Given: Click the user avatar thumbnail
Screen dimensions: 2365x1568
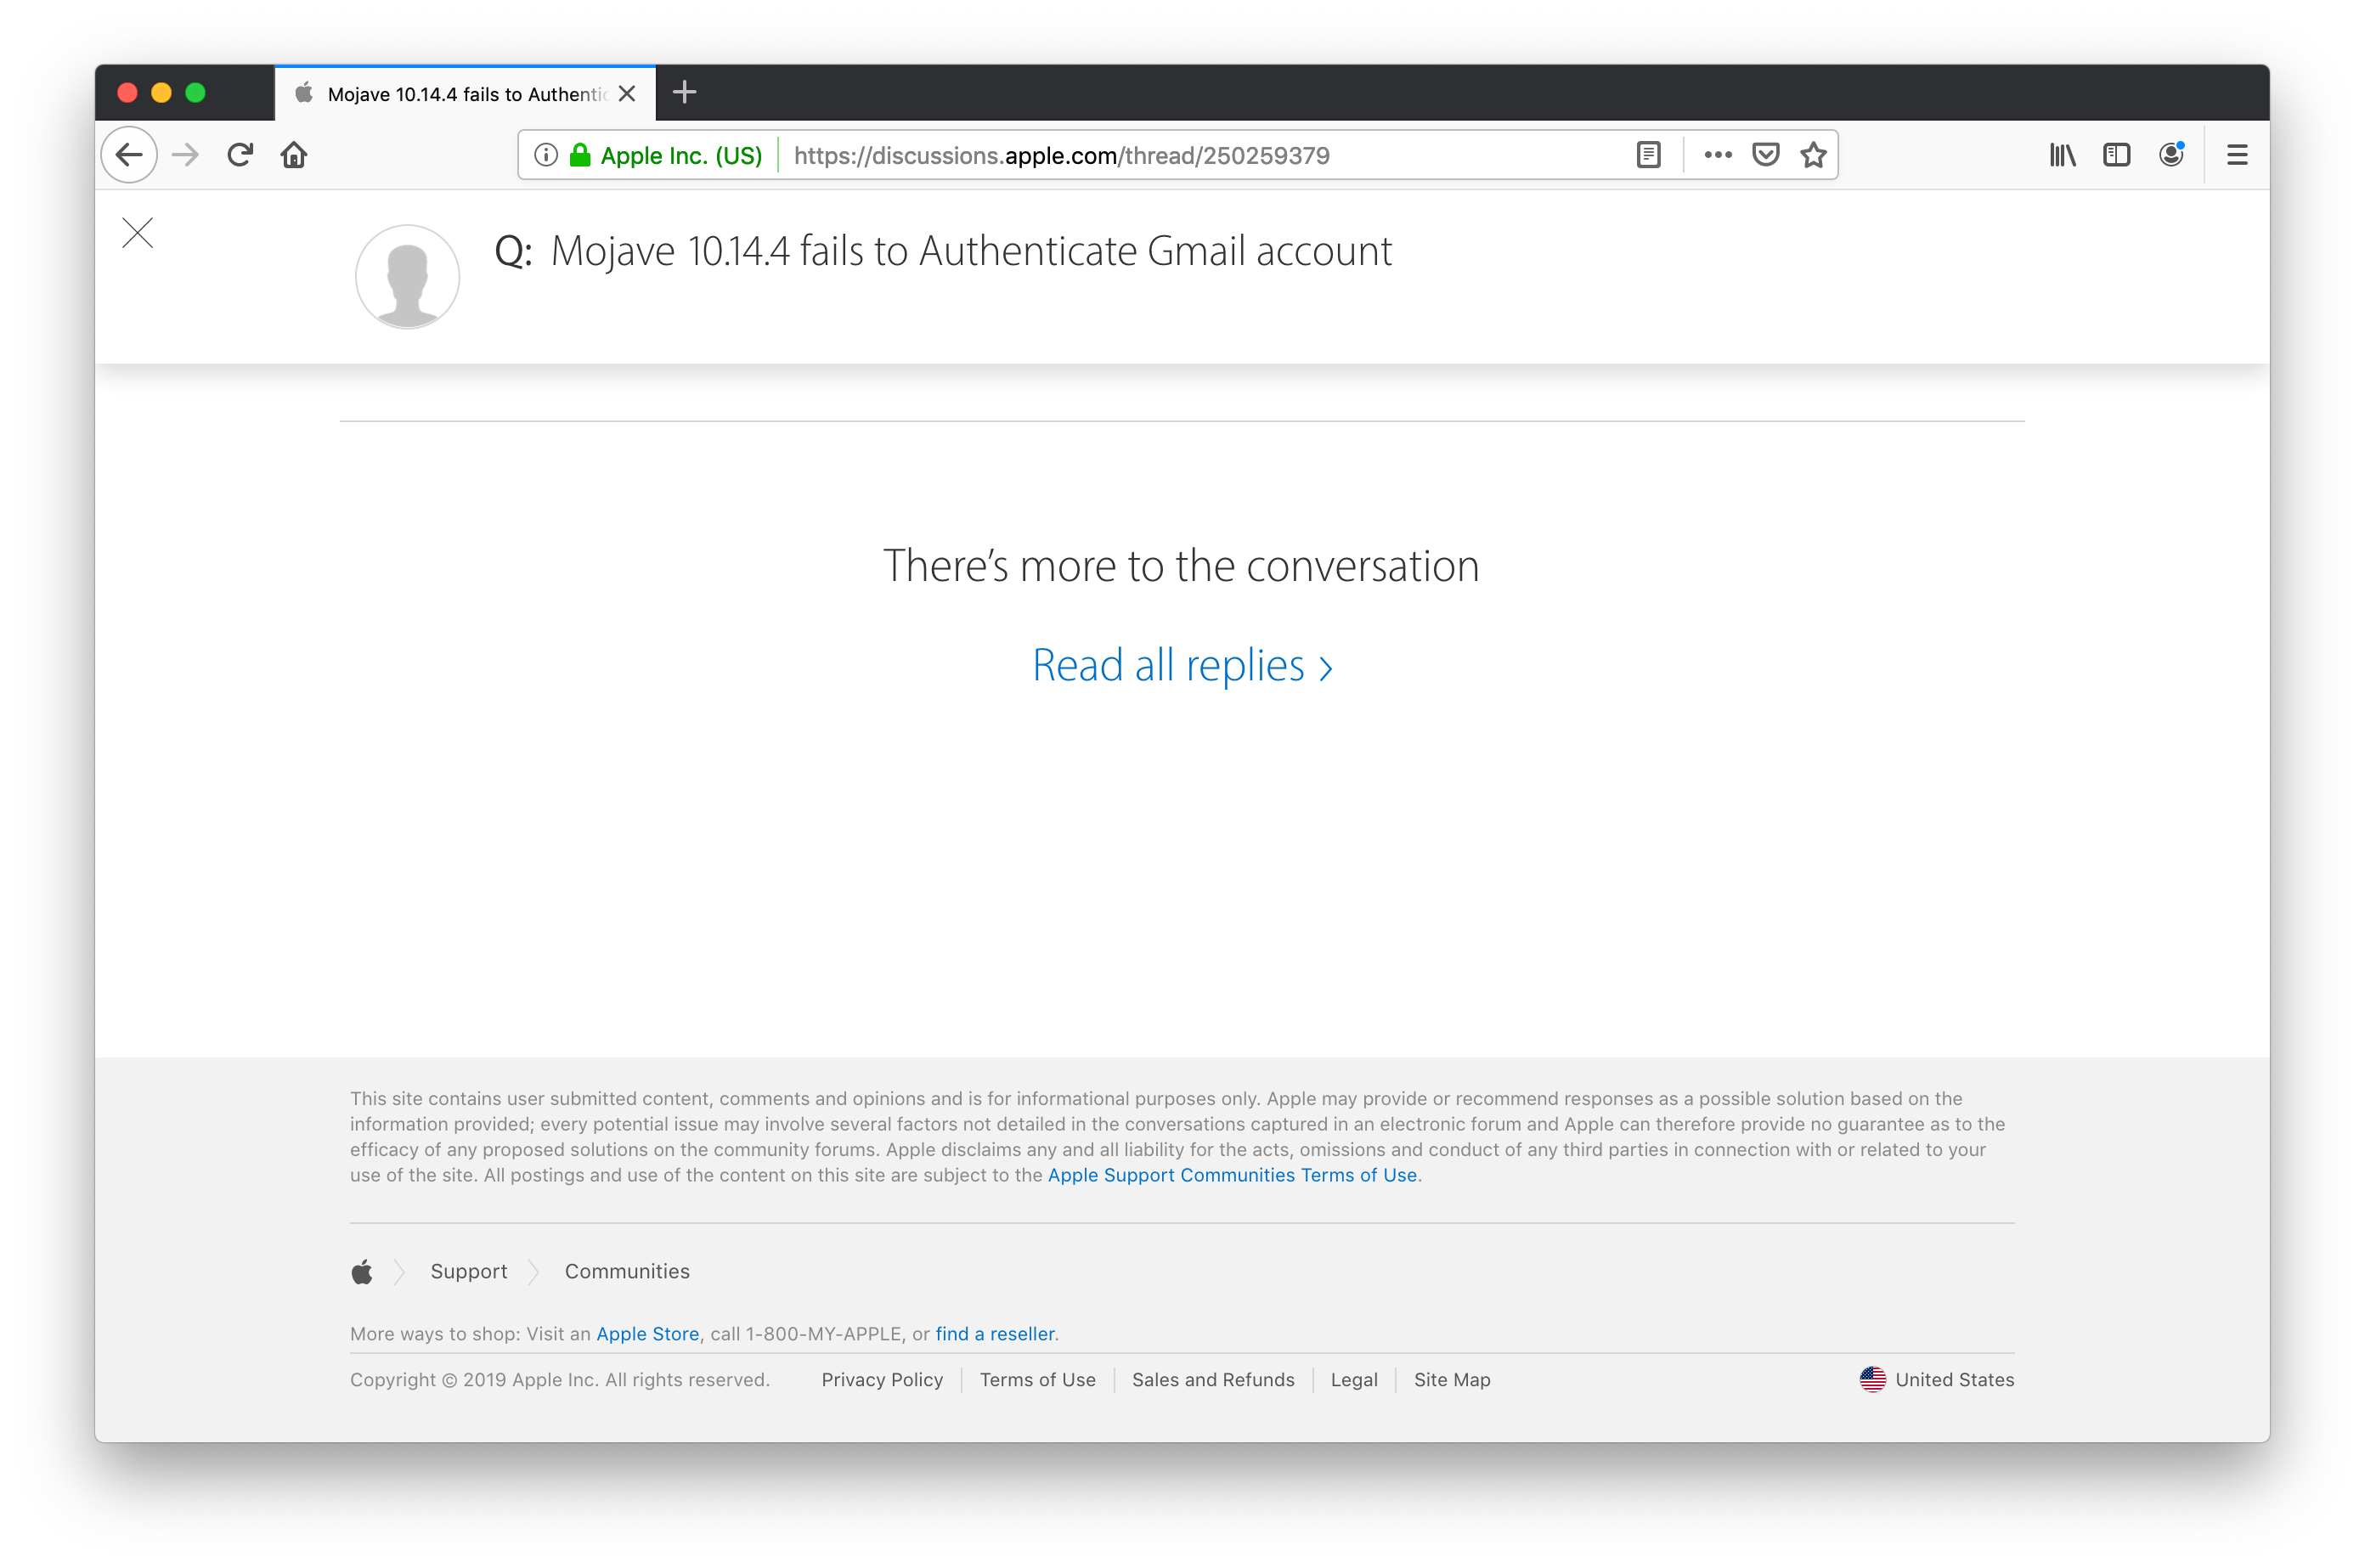Looking at the screenshot, I should point(408,277).
